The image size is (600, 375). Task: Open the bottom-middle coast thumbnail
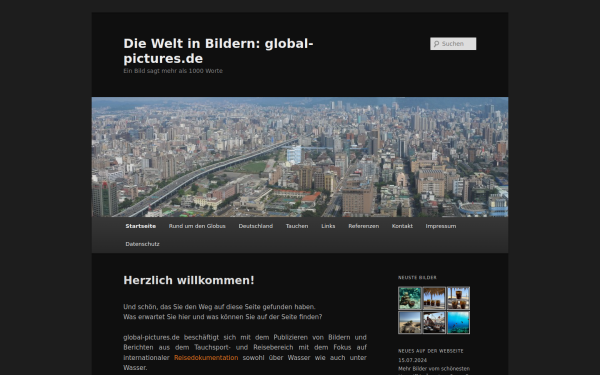coord(434,323)
